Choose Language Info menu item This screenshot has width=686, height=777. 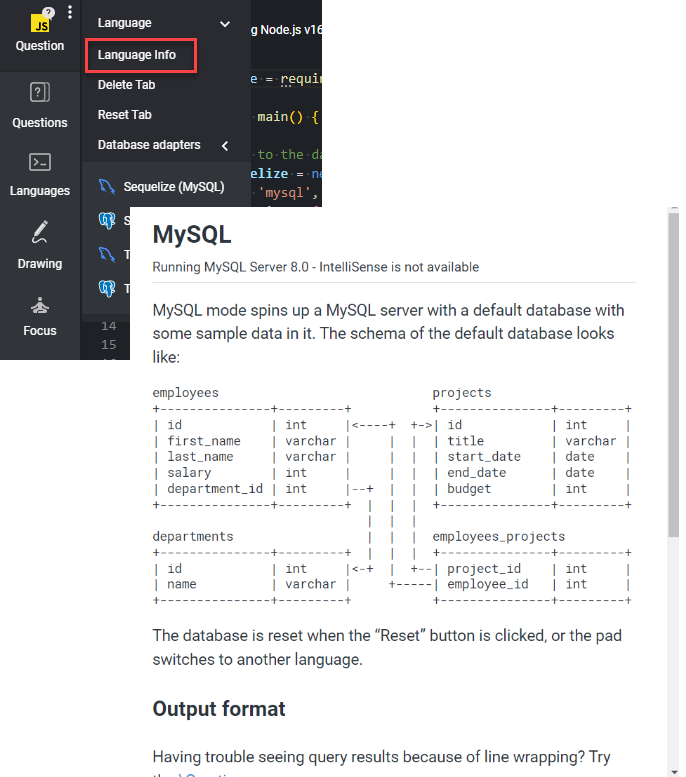(x=137, y=55)
